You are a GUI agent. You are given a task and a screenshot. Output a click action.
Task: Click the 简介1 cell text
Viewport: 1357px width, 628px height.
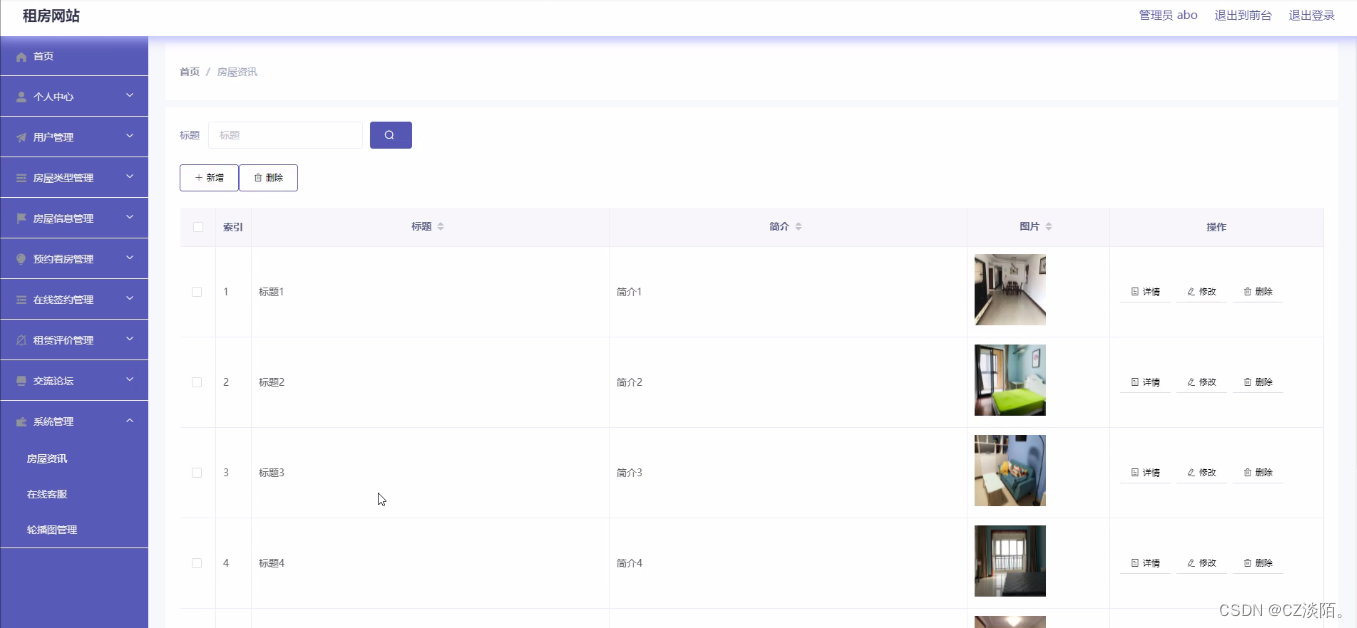[629, 292]
